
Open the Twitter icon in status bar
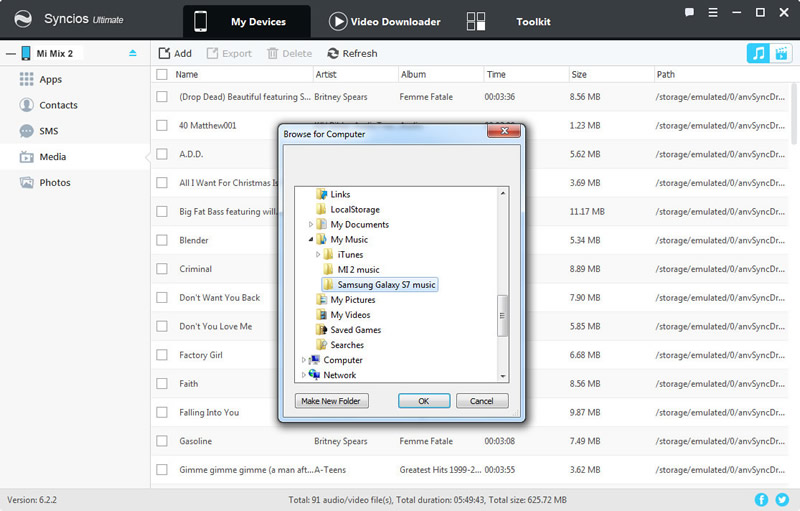point(782,500)
